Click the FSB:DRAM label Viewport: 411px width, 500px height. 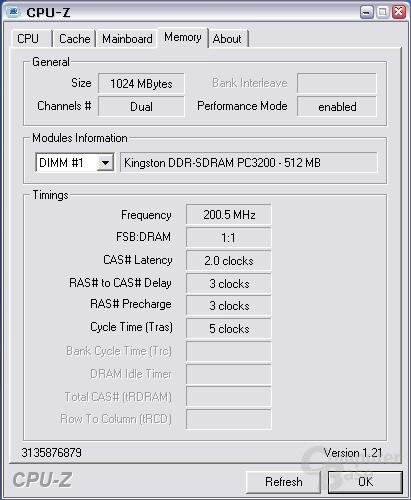(143, 237)
